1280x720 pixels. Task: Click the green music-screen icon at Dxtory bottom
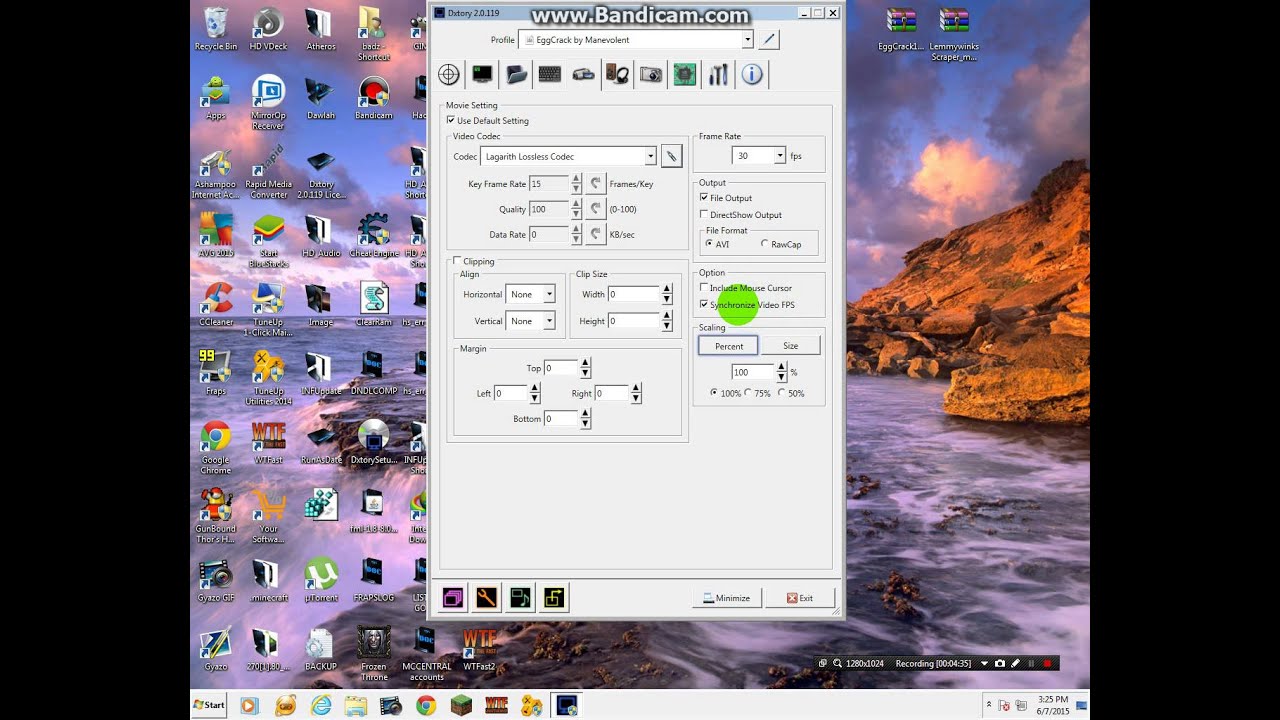tap(520, 598)
